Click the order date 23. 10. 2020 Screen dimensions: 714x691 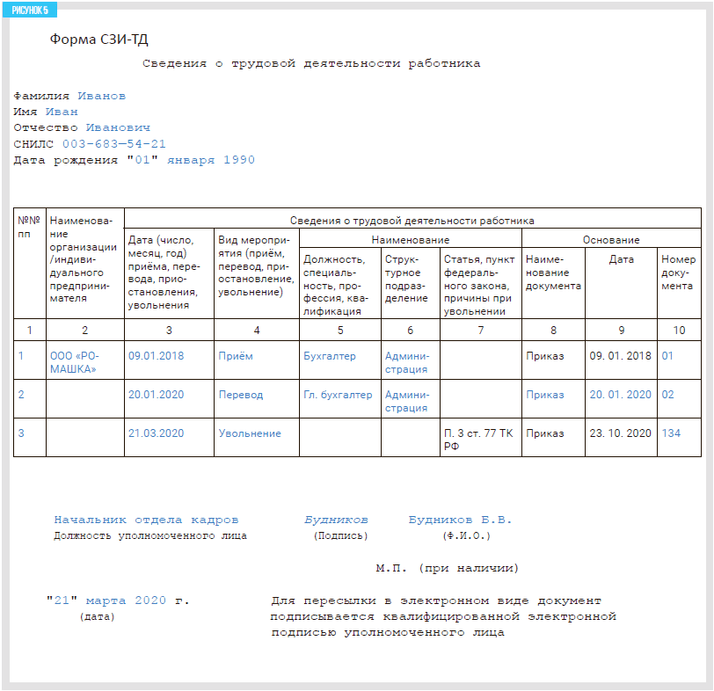point(620,433)
